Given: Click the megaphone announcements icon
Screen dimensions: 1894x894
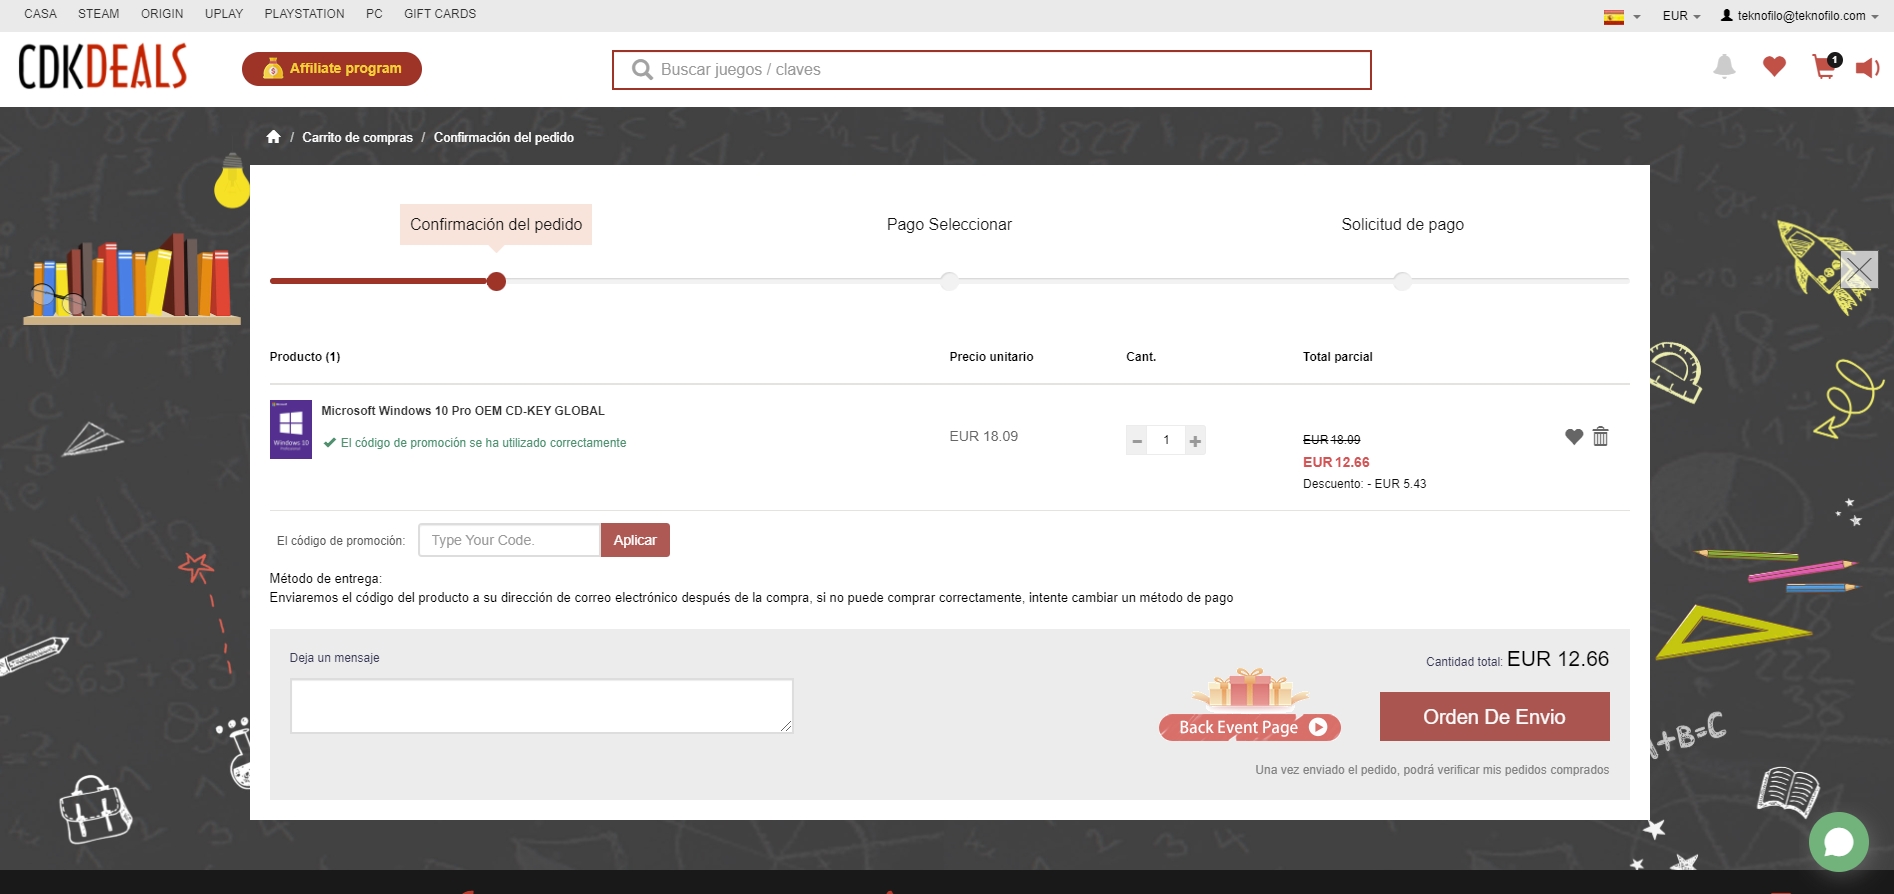Looking at the screenshot, I should pyautogui.click(x=1867, y=68).
